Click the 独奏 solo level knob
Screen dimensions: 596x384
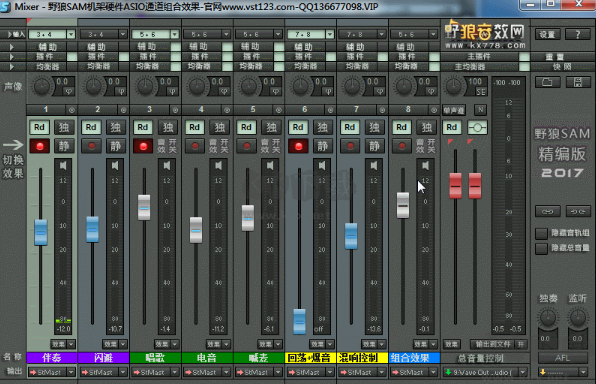pyautogui.click(x=547, y=317)
